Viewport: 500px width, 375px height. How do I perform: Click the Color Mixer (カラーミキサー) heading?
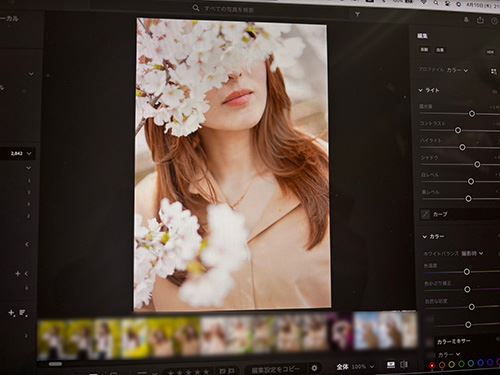coord(453,342)
